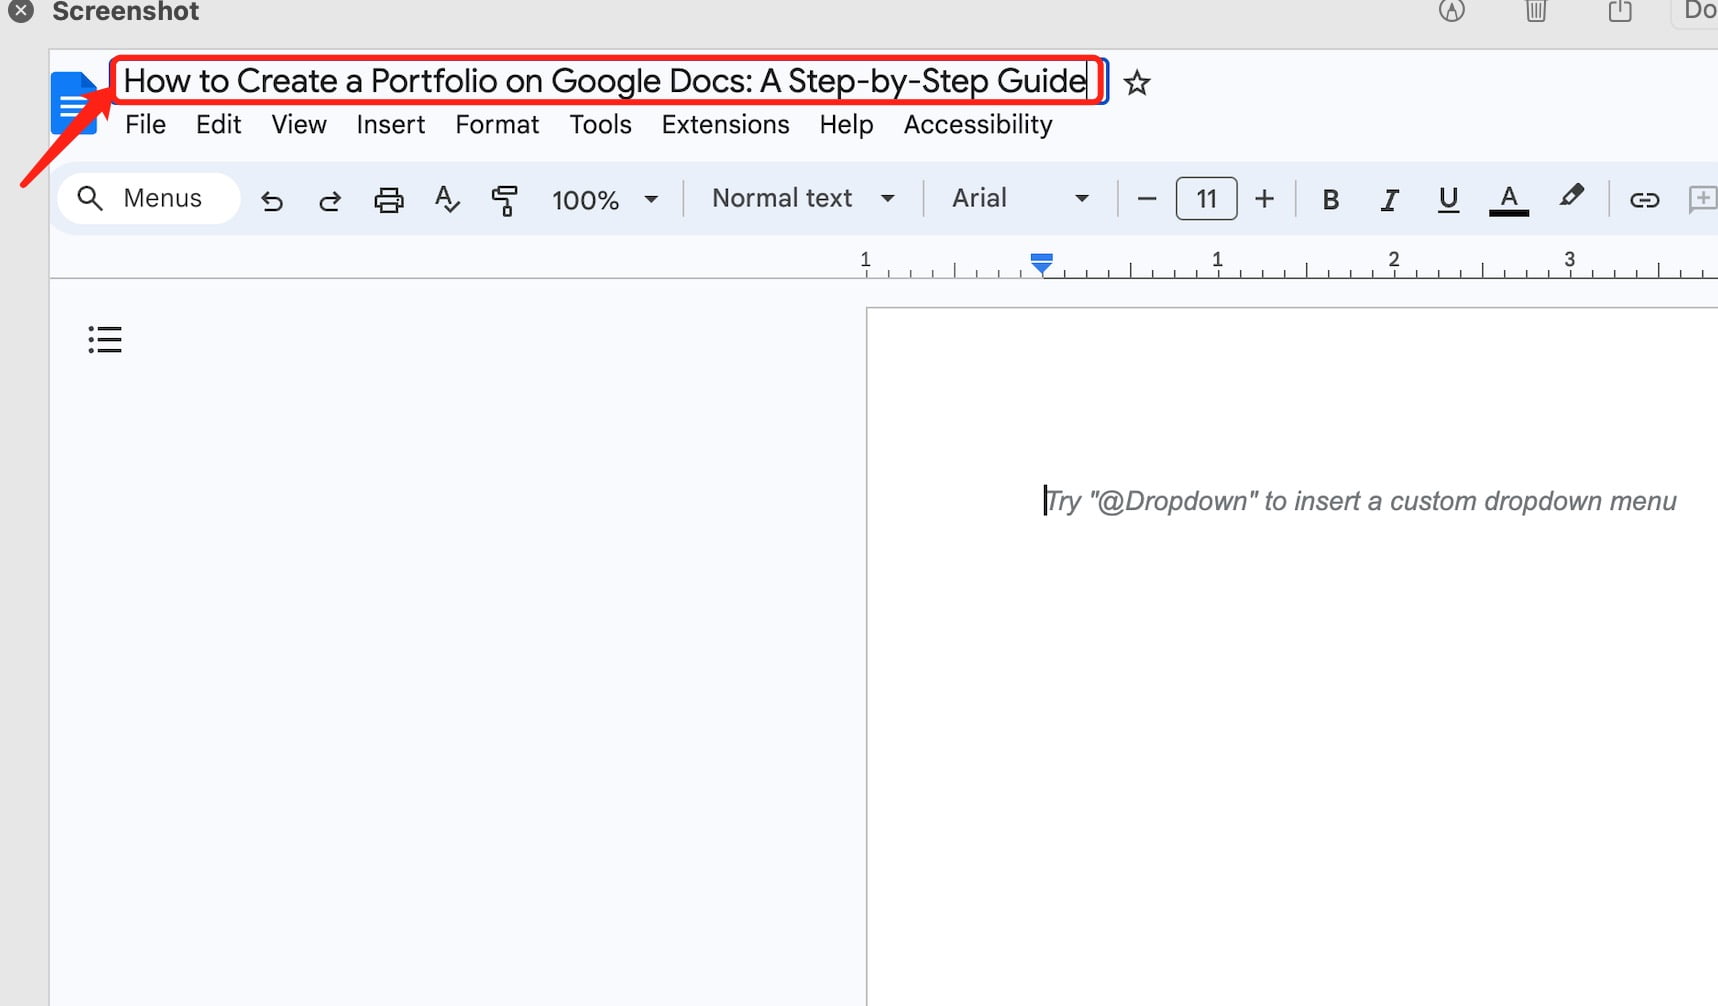Open the View menu

[299, 125]
